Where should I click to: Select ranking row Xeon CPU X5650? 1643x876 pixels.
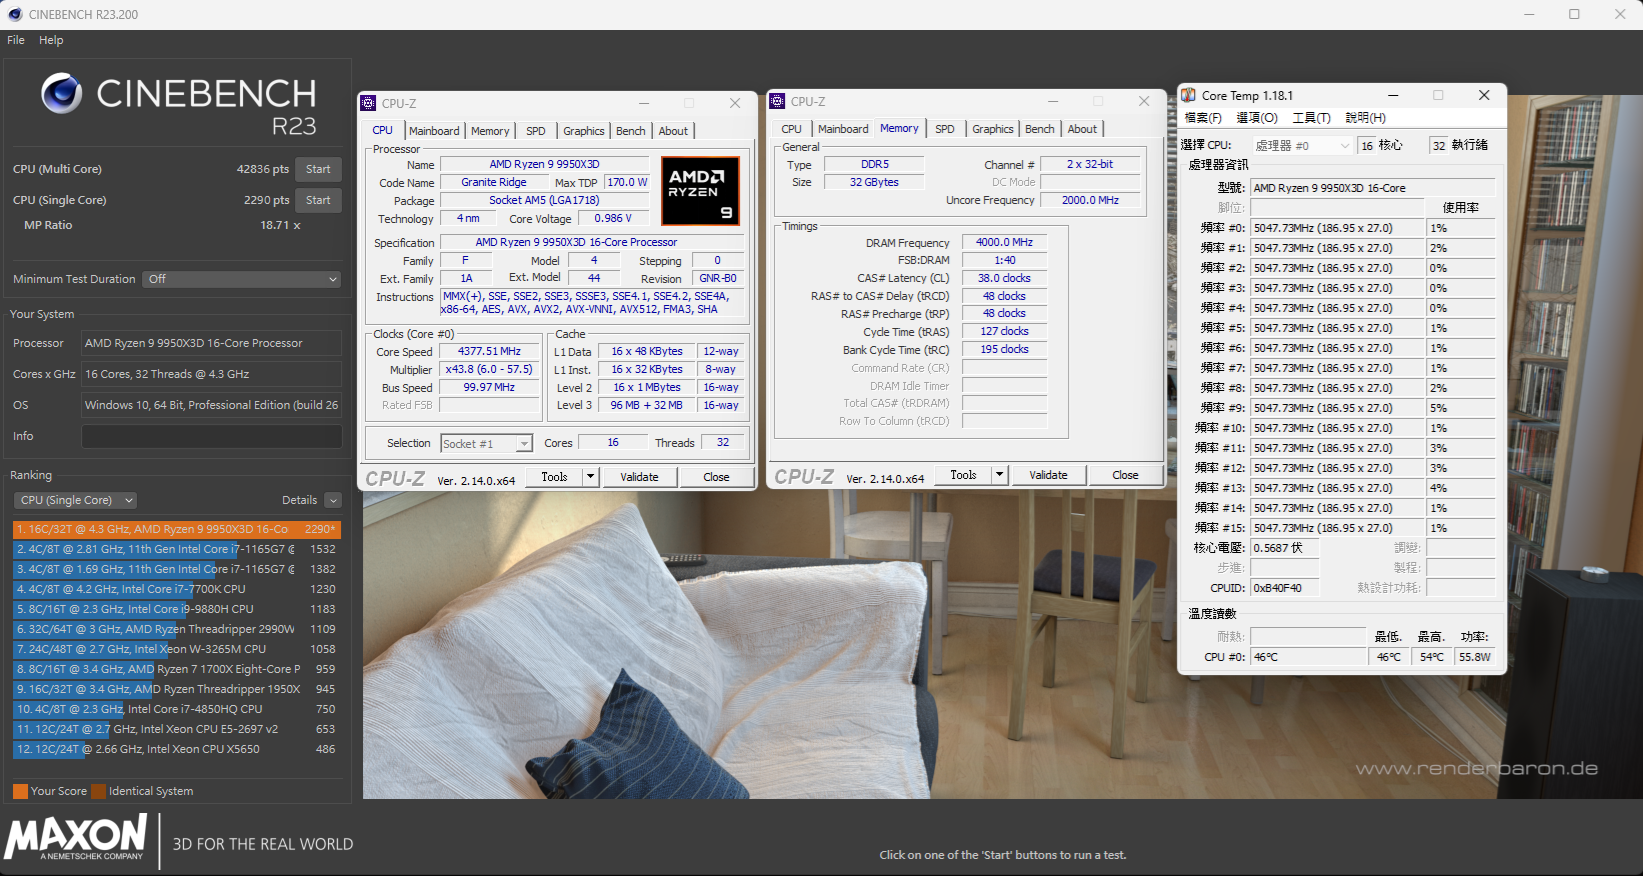click(177, 749)
